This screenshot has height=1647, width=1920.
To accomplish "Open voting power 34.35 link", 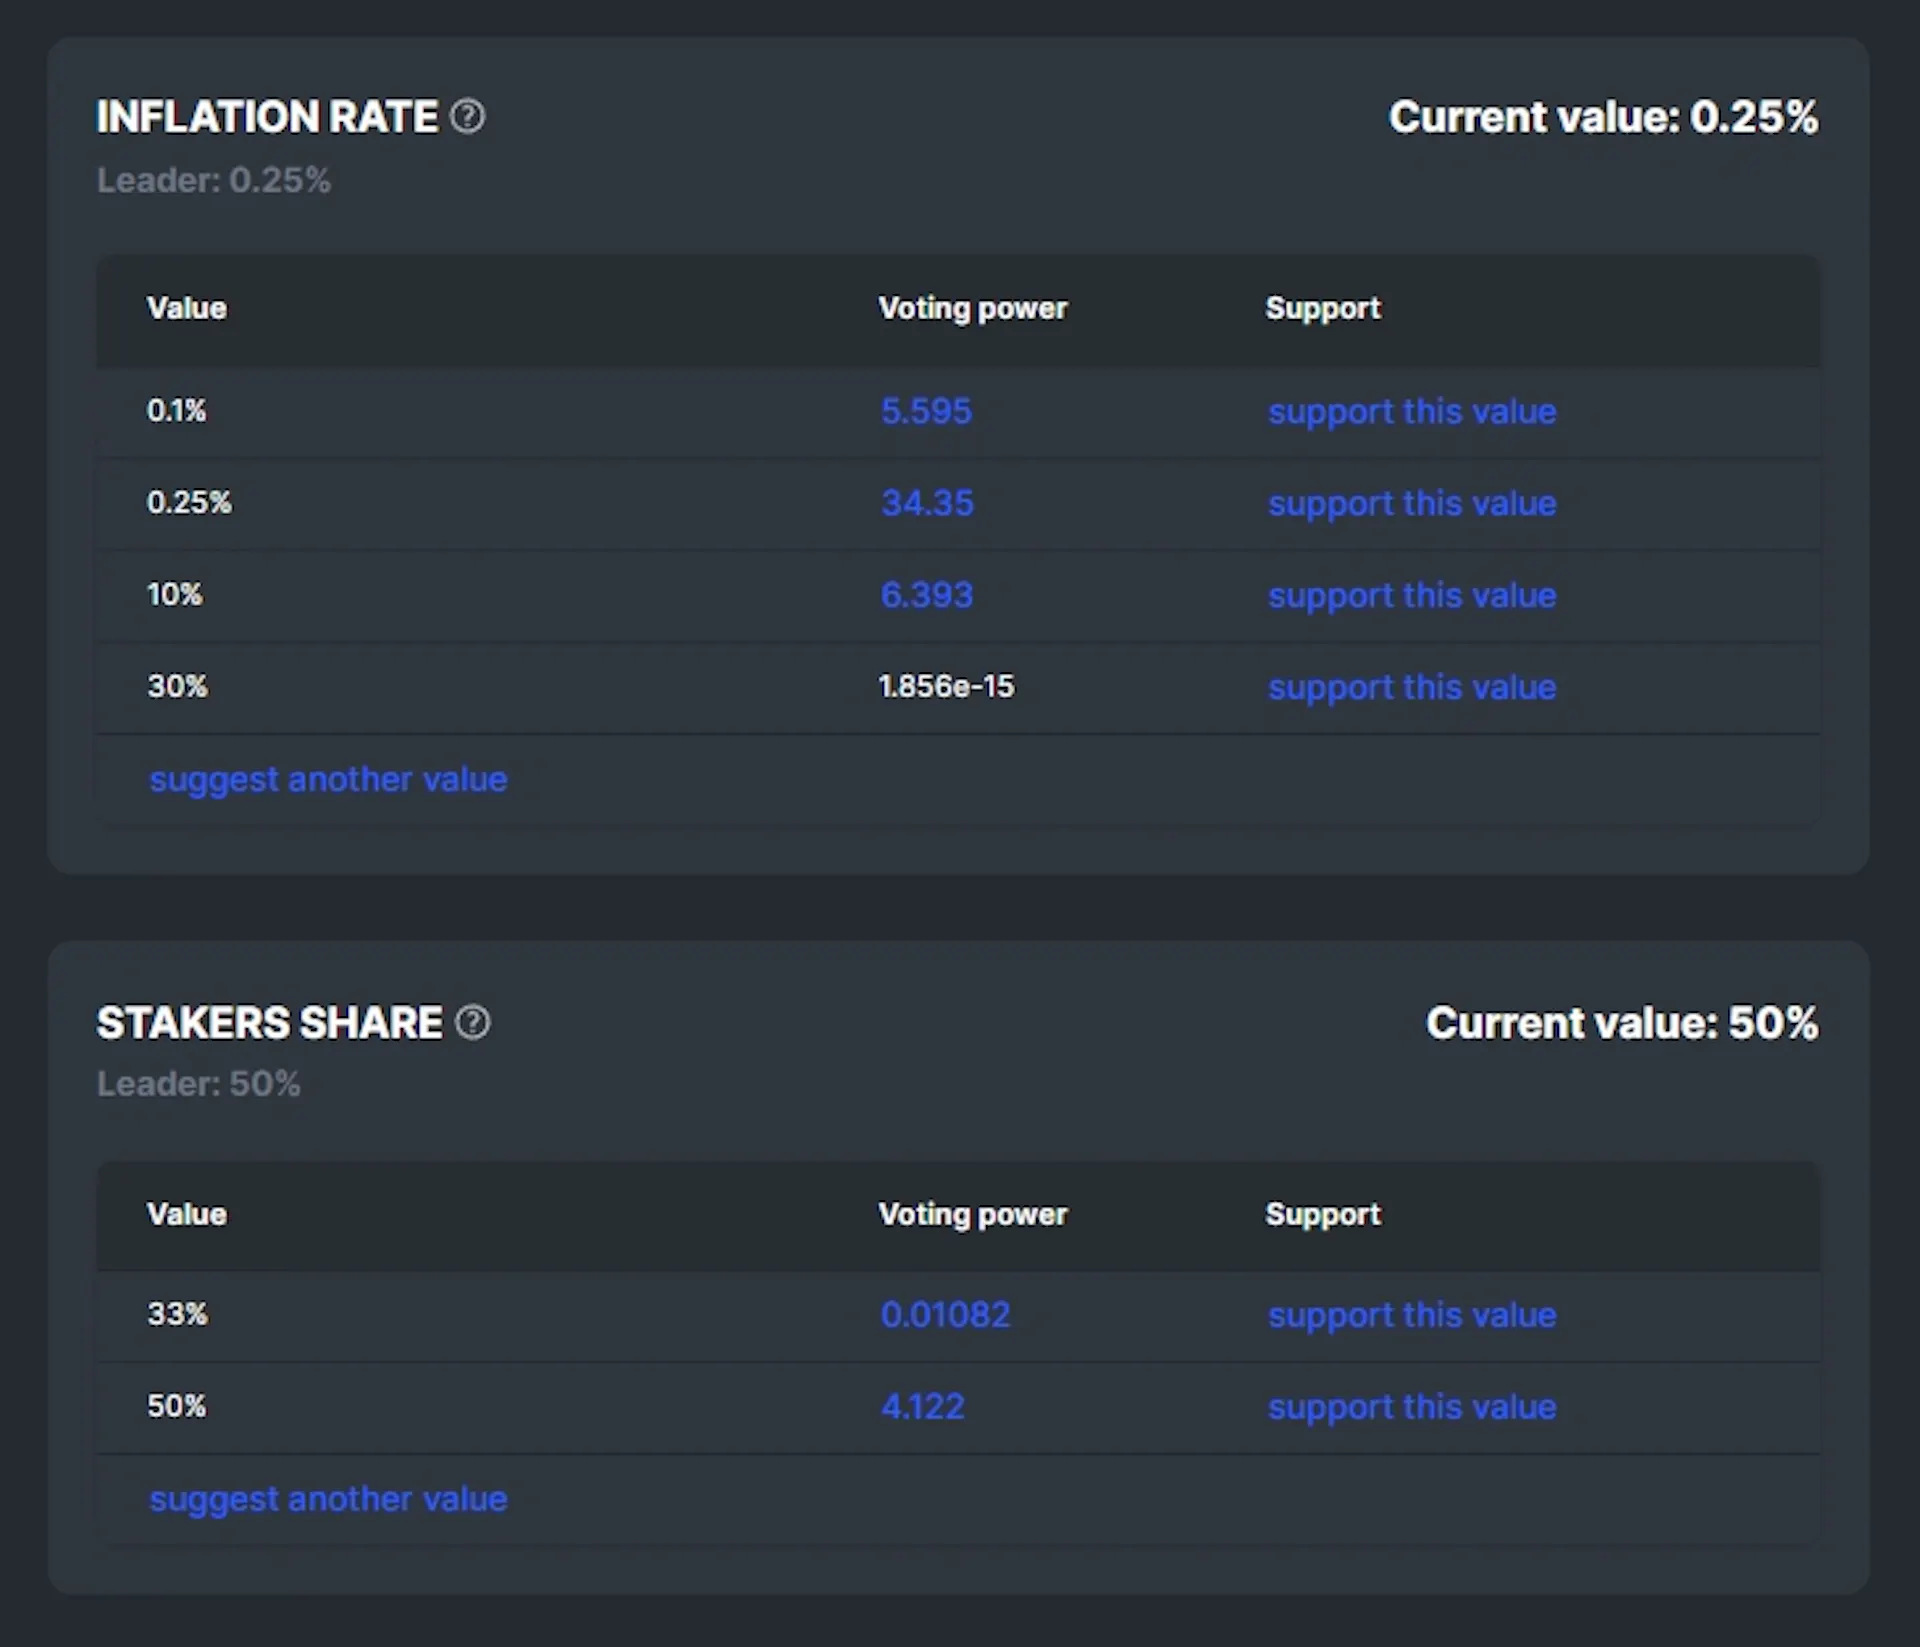I will coord(927,503).
